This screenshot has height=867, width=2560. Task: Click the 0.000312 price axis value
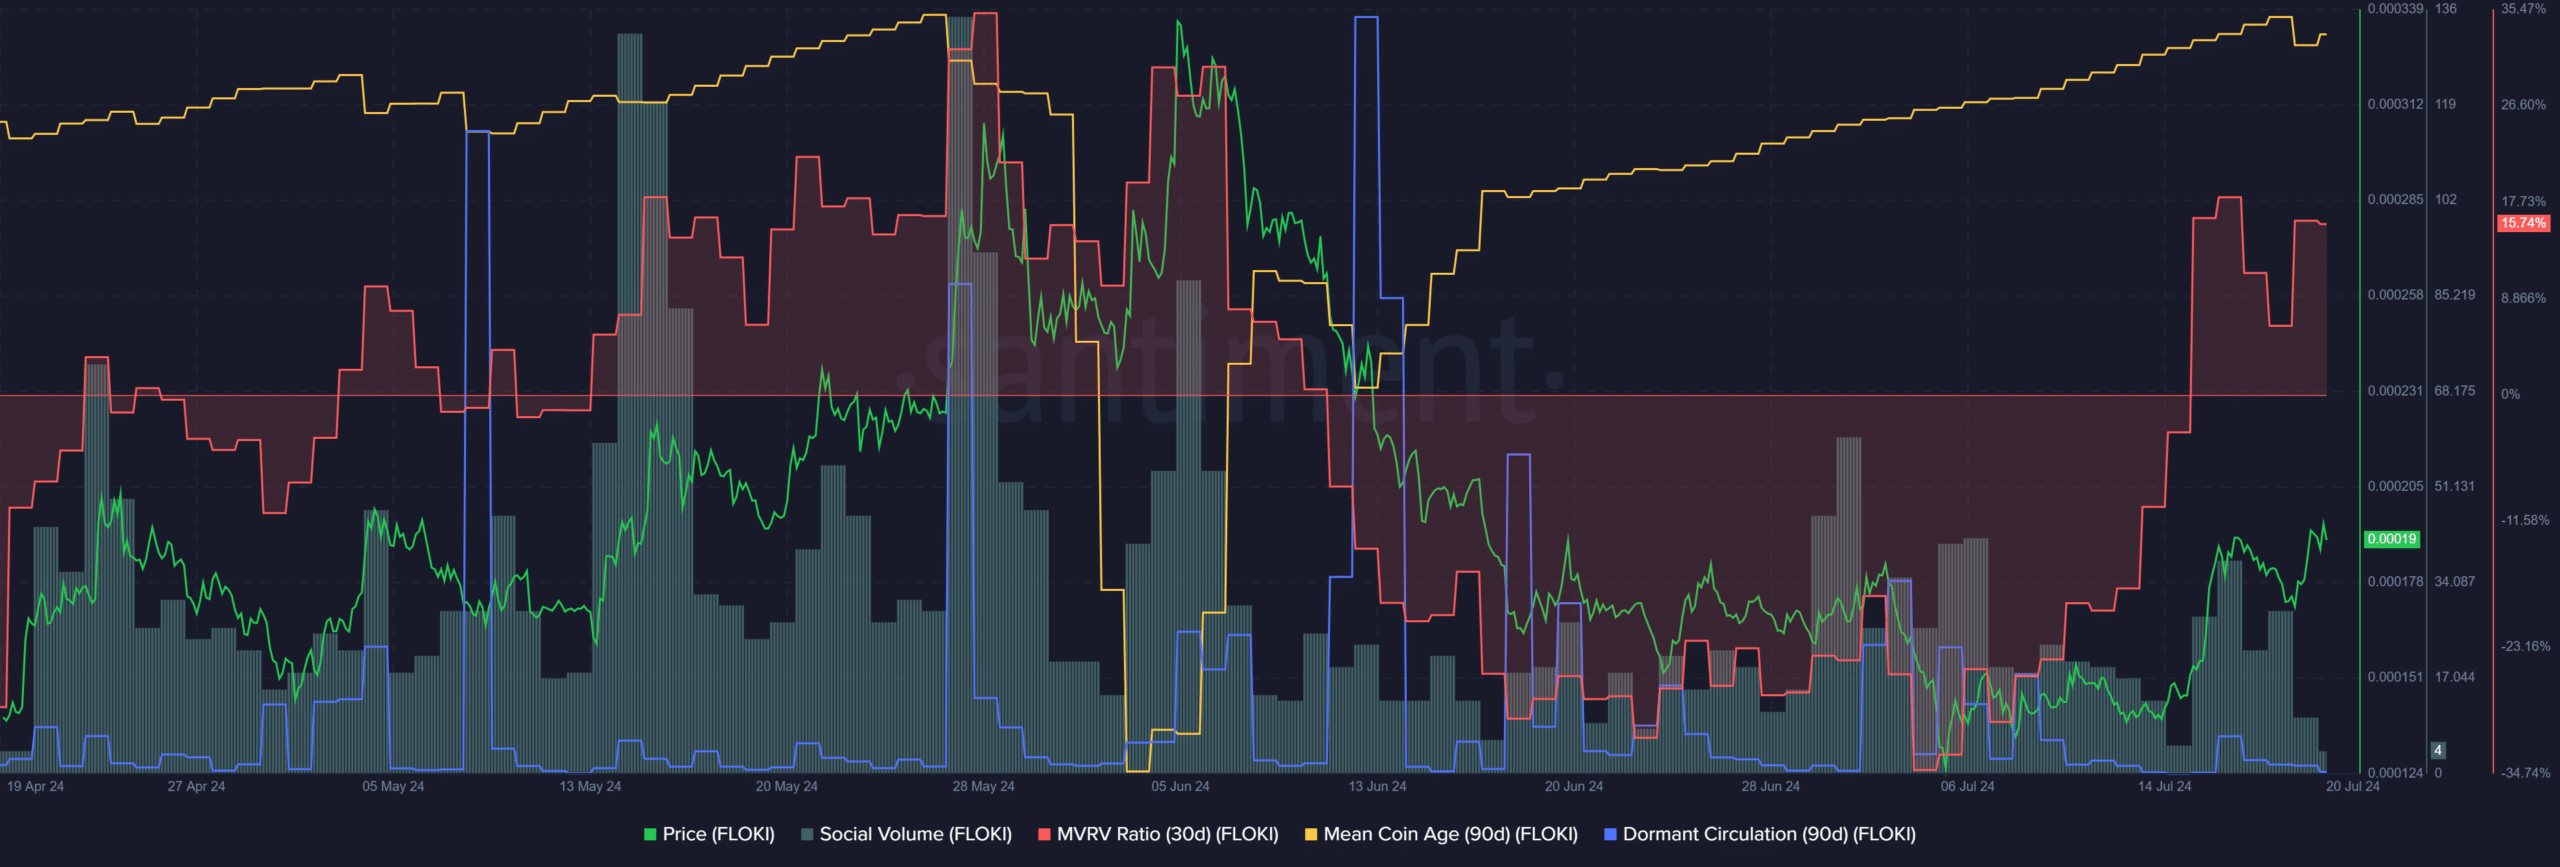(x=2395, y=104)
